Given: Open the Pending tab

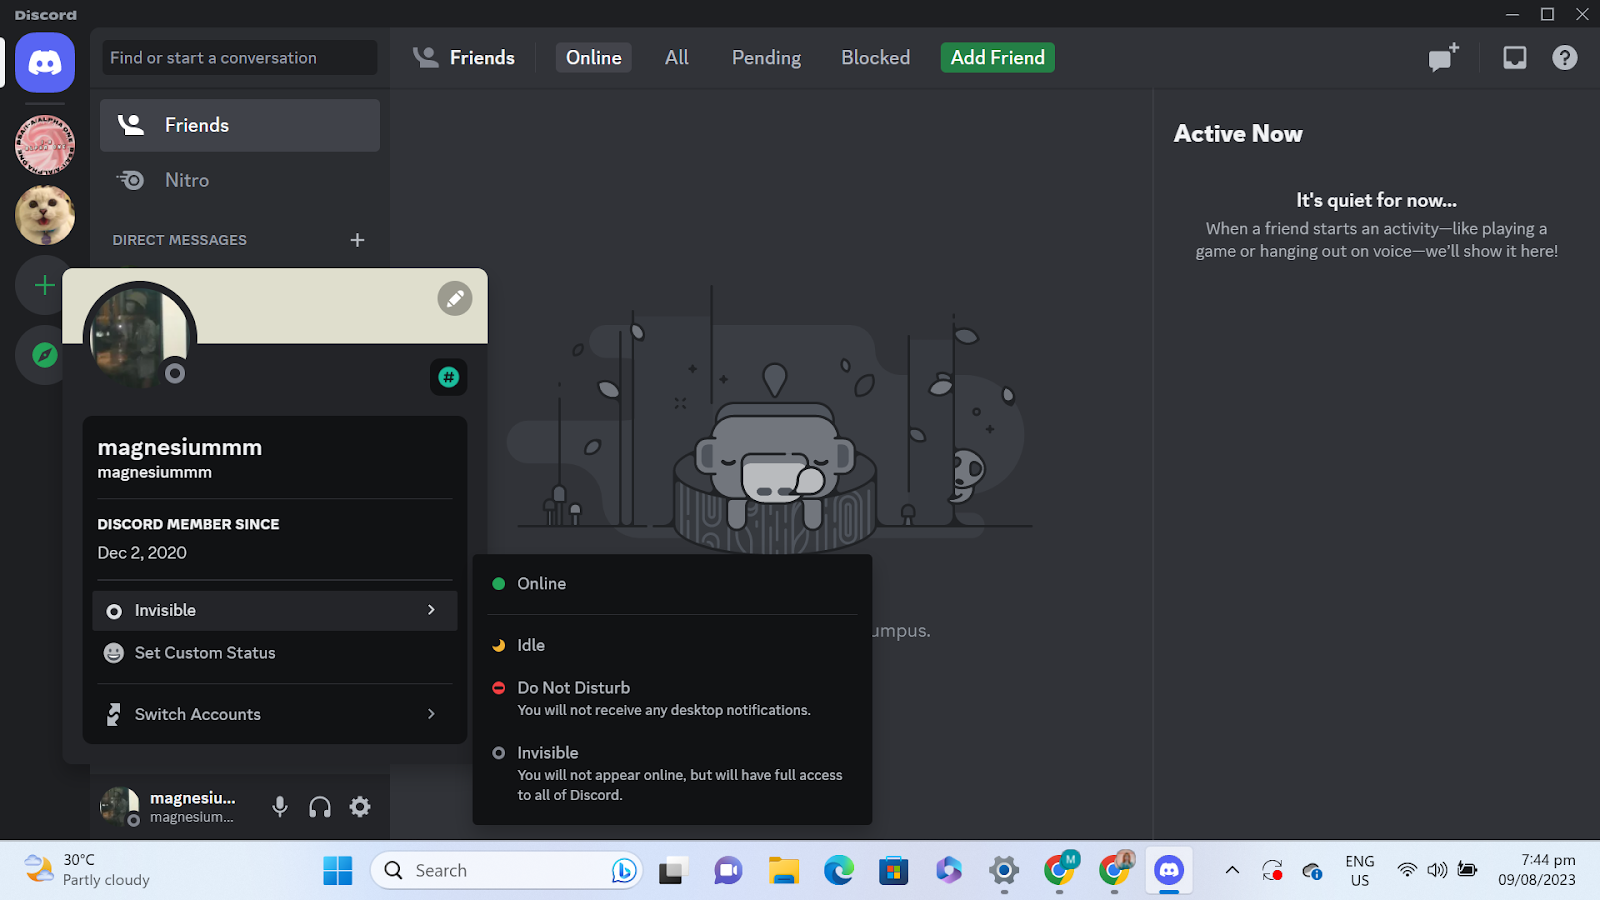Looking at the screenshot, I should click(x=766, y=58).
